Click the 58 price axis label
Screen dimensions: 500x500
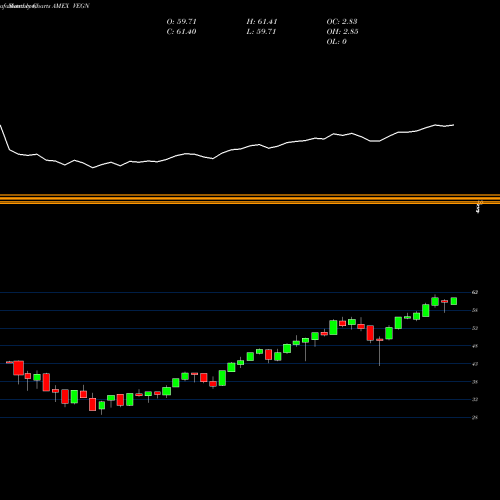(475, 310)
